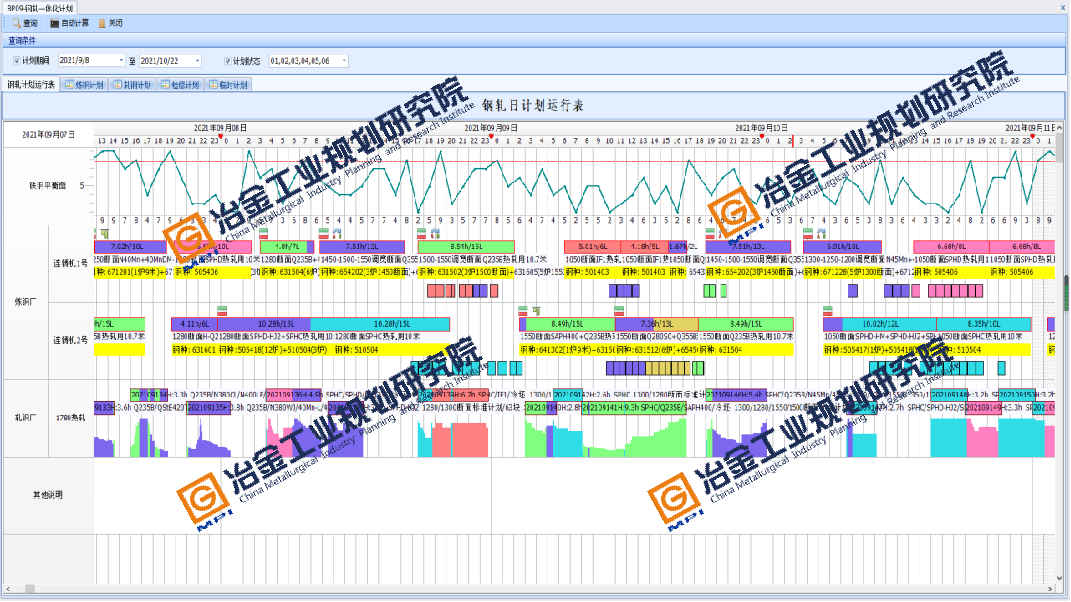Click the 2021年09月07日 date header
1071x602 pixels.
48,135
